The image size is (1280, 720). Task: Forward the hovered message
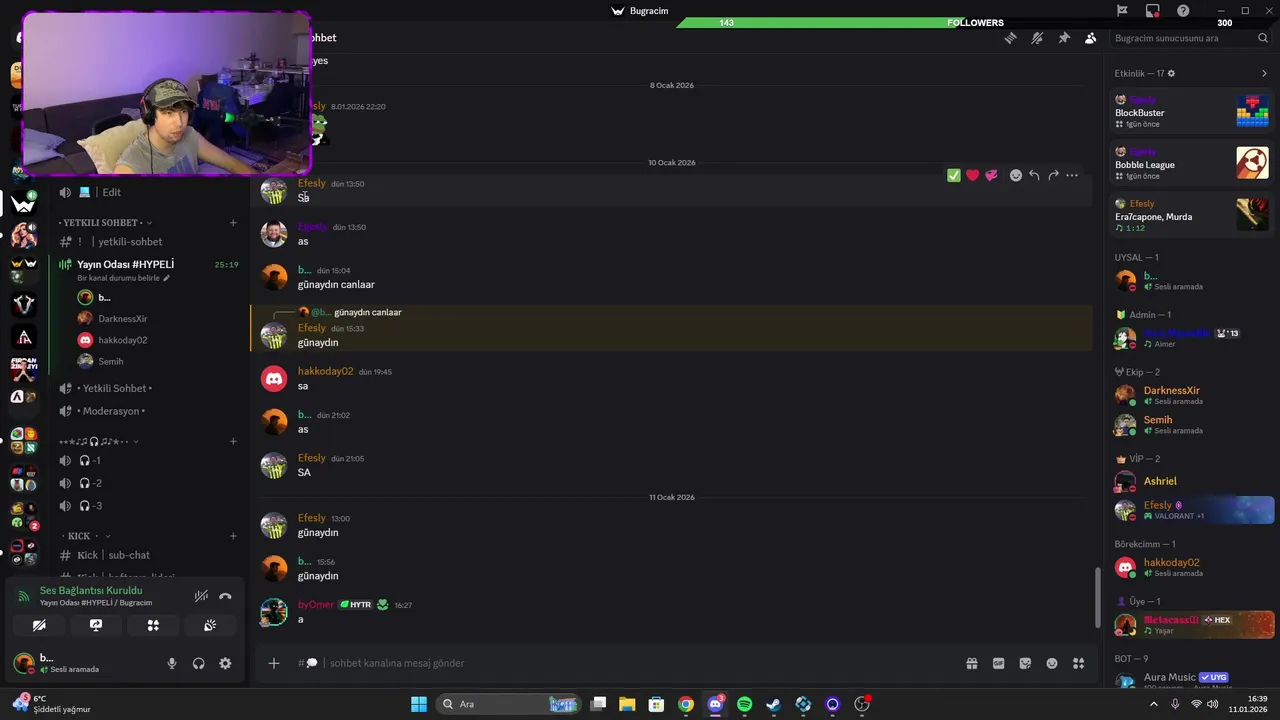(1053, 175)
